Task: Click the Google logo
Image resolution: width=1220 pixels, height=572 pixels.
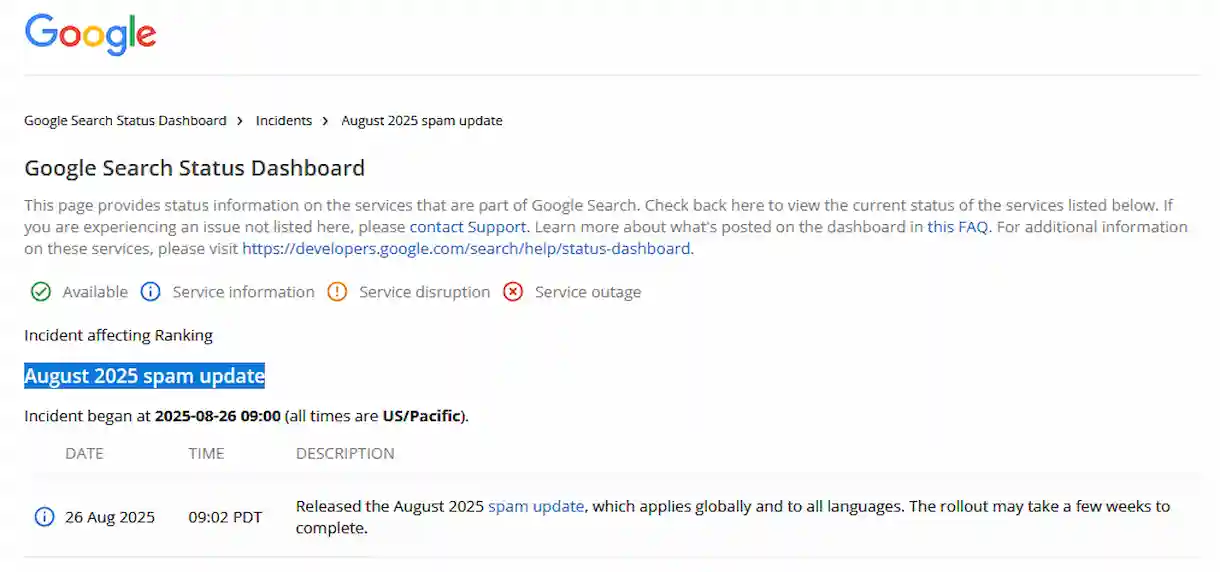Action: click(x=90, y=34)
